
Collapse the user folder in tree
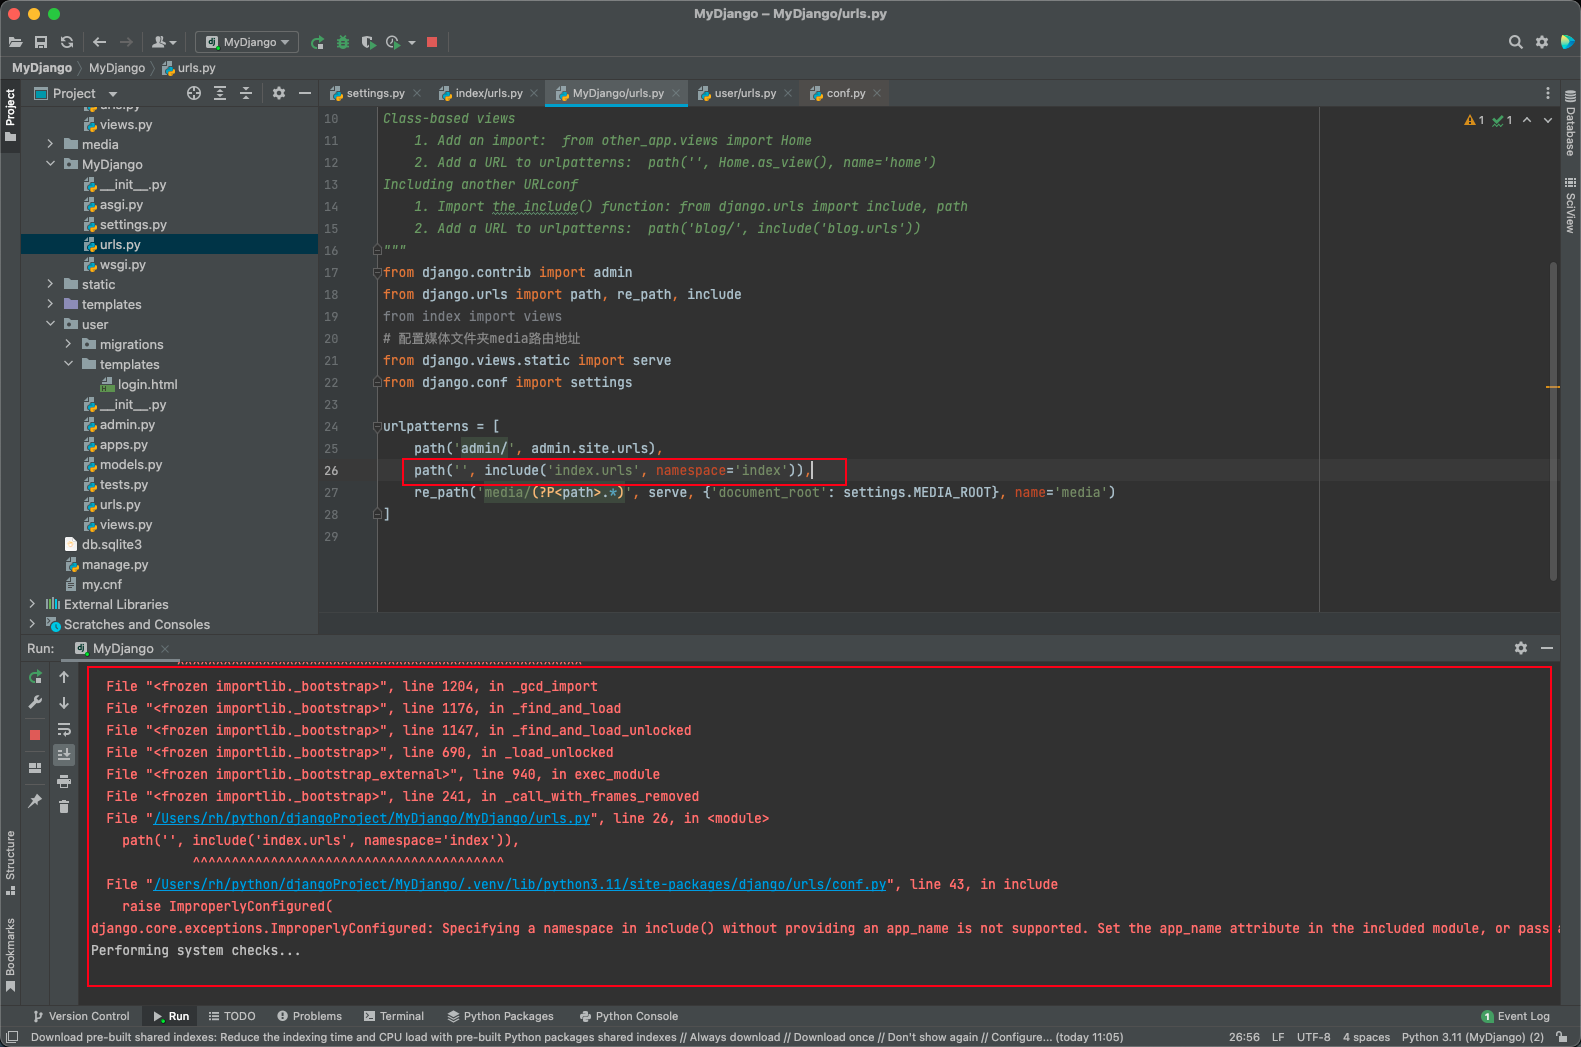[50, 324]
